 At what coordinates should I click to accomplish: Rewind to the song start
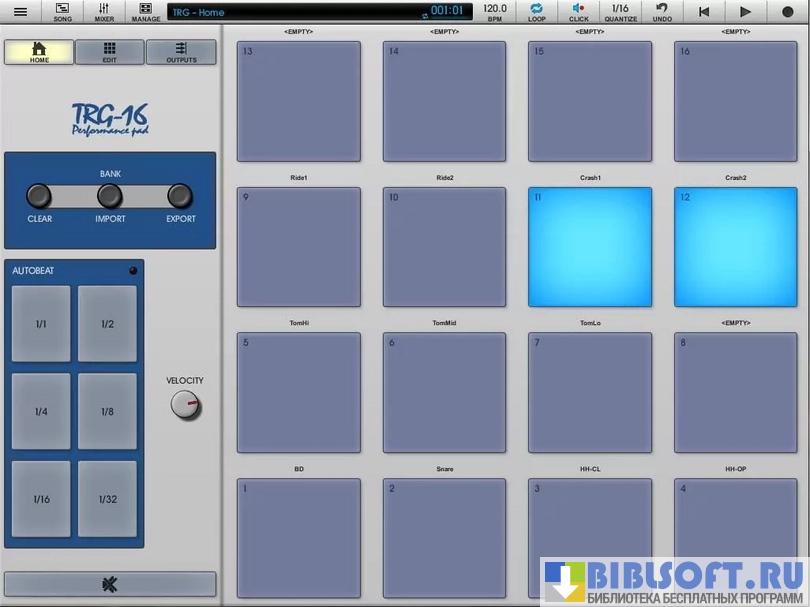[704, 12]
